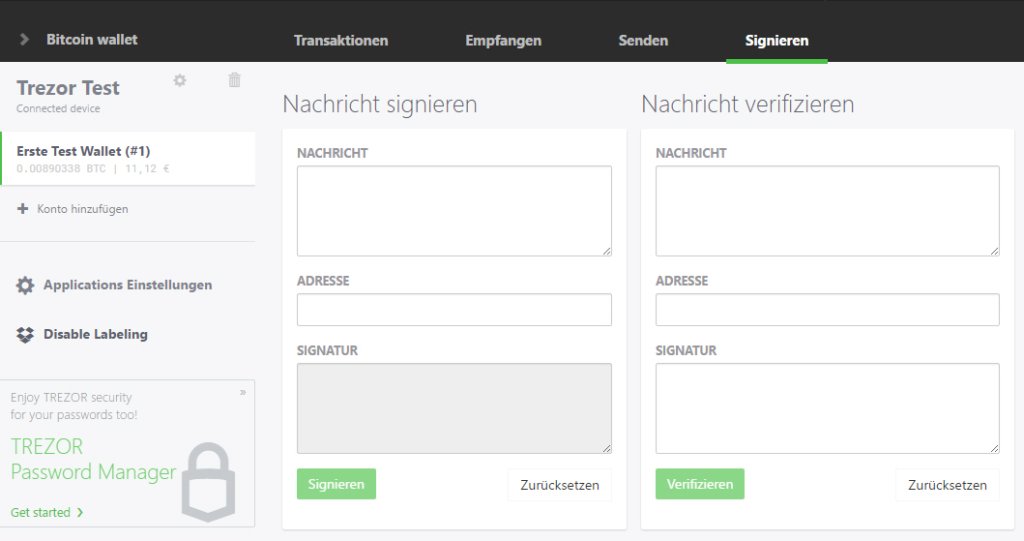Select the Signieren tab
This screenshot has height=541, width=1024.
(776, 41)
